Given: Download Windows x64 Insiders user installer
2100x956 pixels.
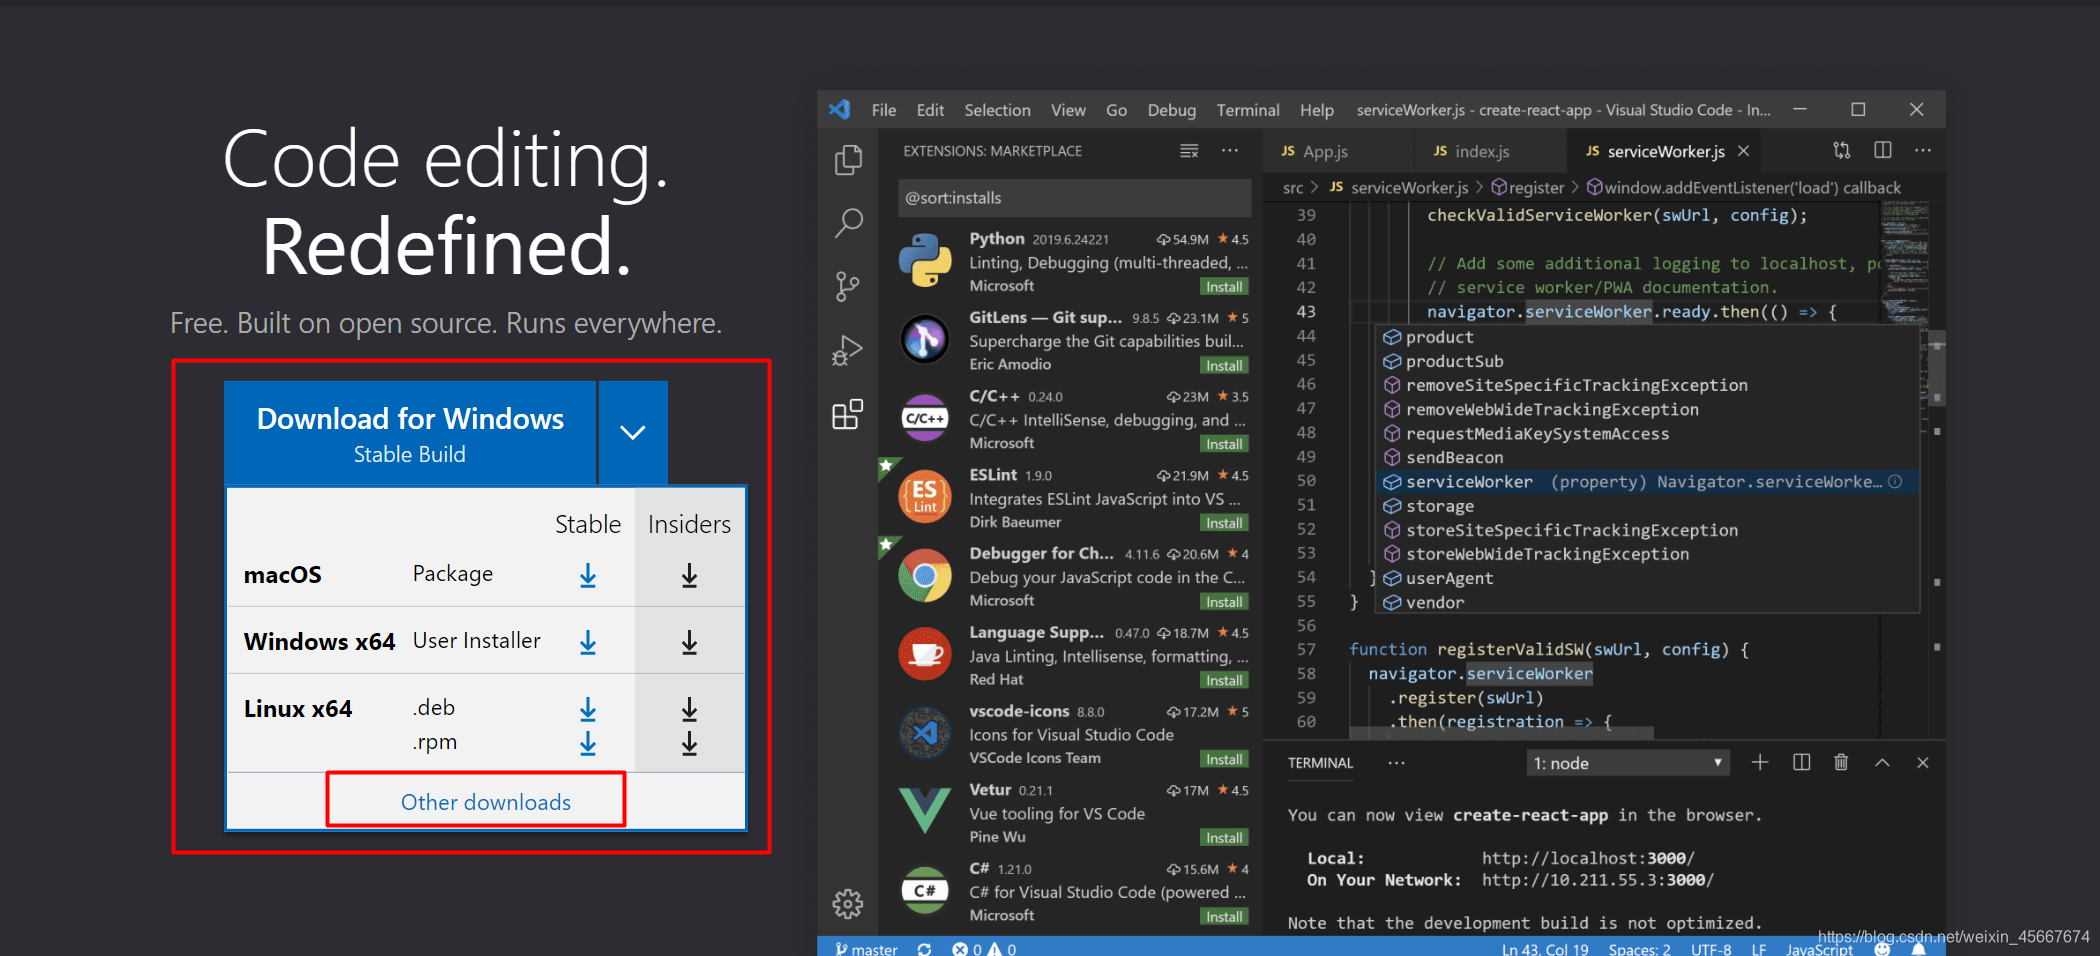Looking at the screenshot, I should 689,642.
